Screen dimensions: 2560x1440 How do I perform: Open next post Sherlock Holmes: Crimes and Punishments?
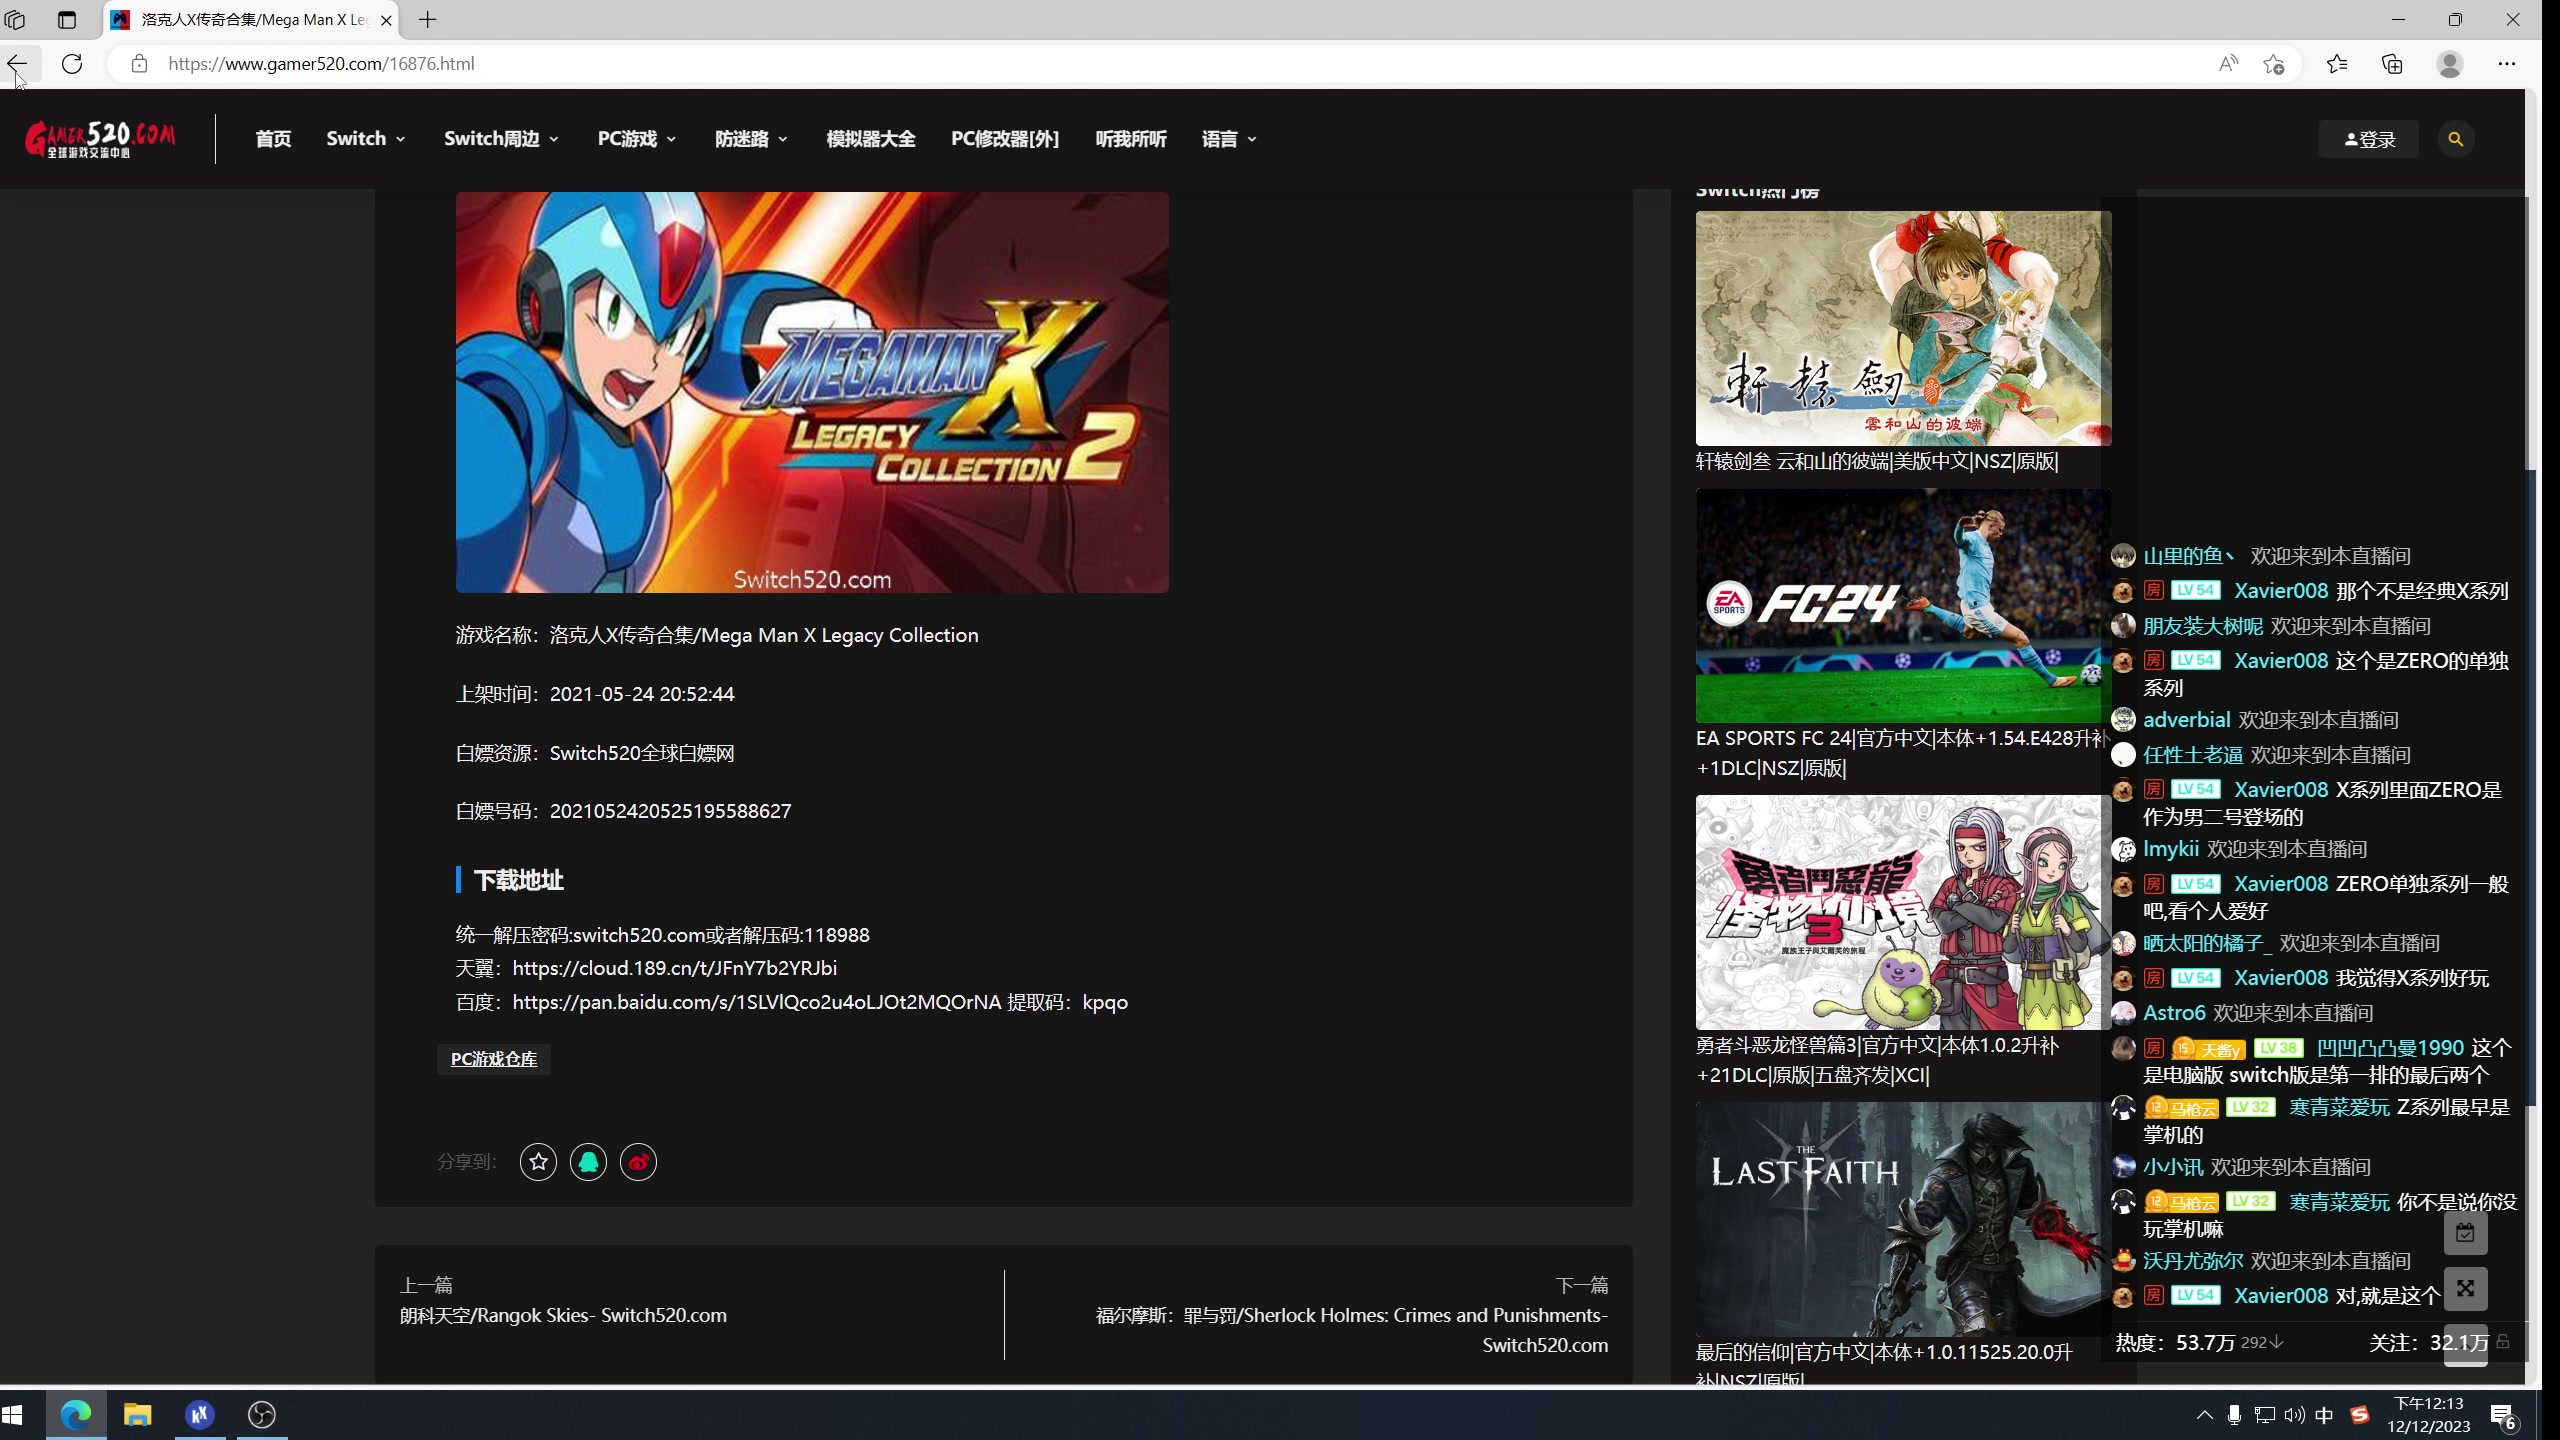pyautogui.click(x=1352, y=1330)
